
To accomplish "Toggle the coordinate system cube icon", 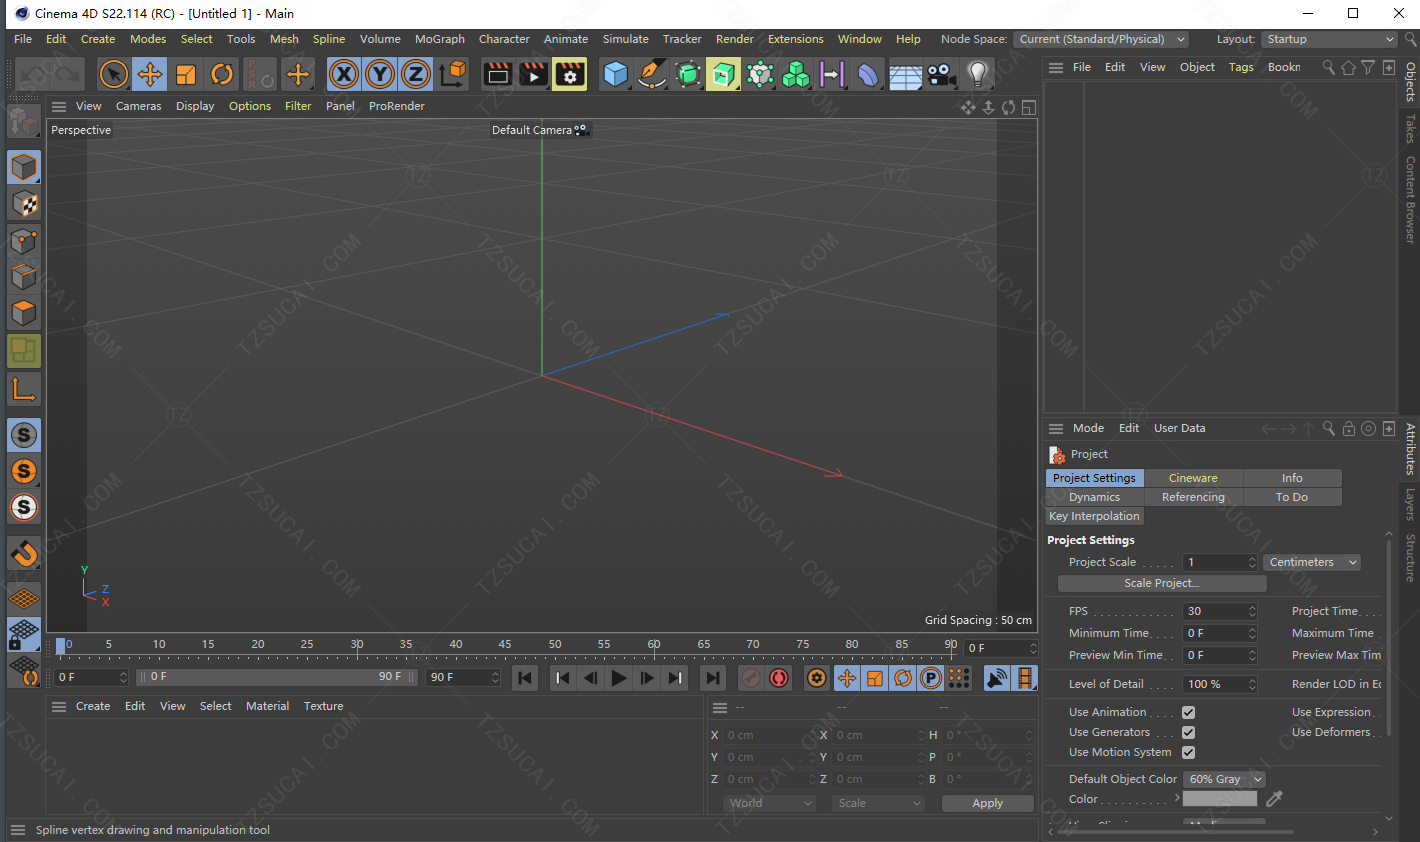I will tap(453, 74).
